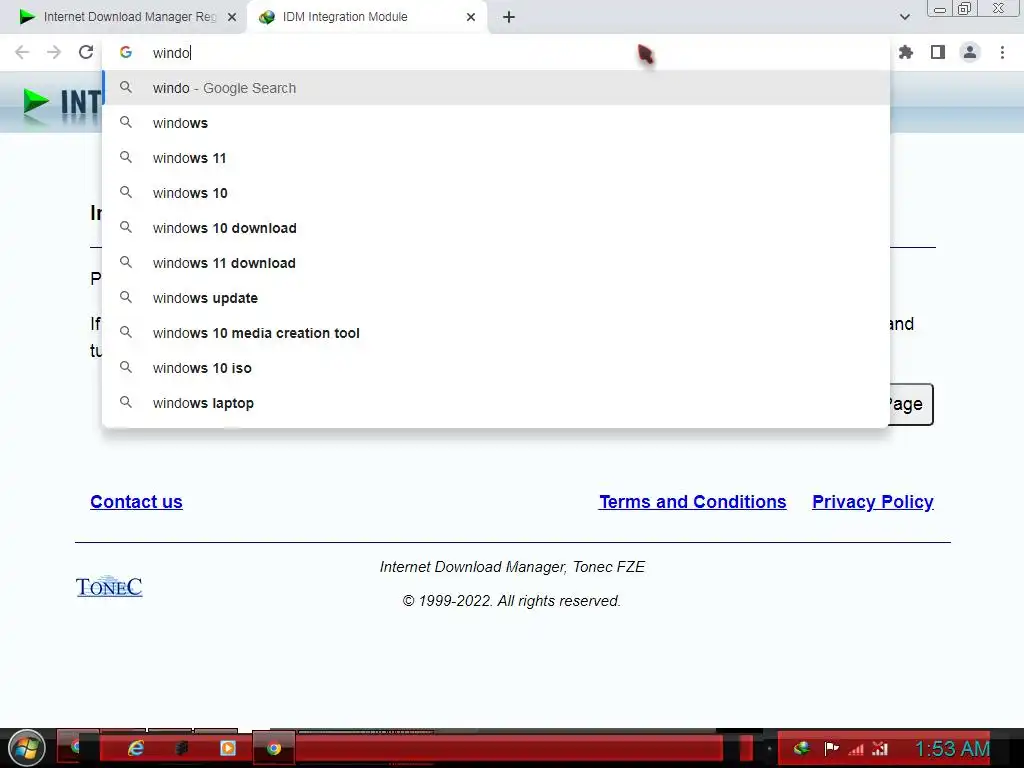
Task: Launch Internet Explorer from the taskbar
Action: (135, 748)
